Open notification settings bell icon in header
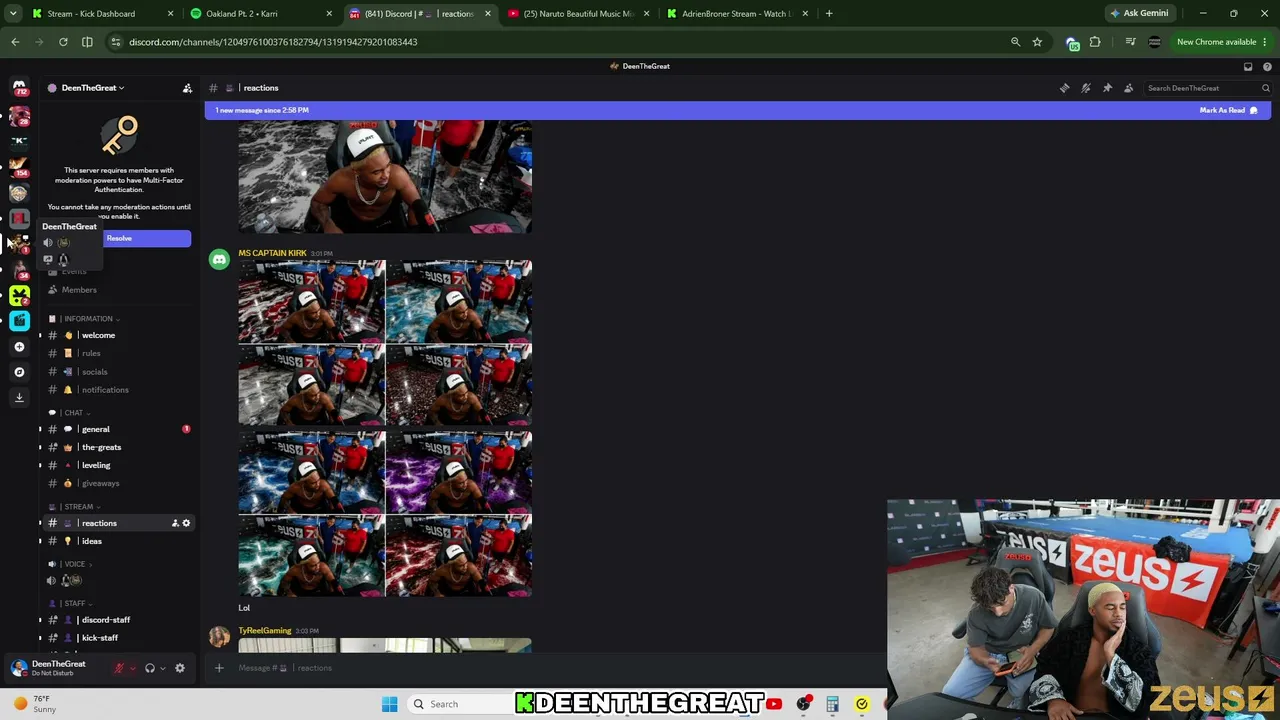The width and height of the screenshot is (1280, 720). pos(1086,88)
